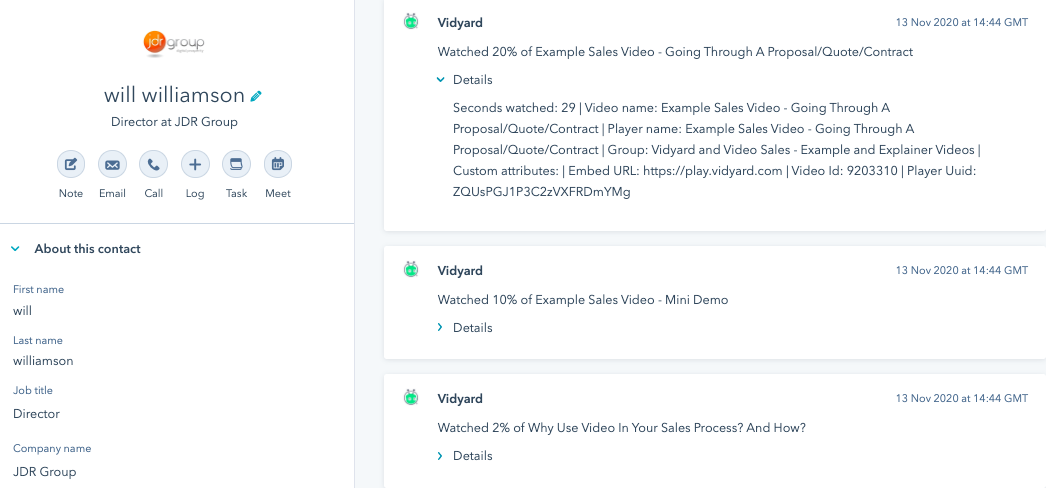Start a Call via phone icon
Viewport: 1046px width, 488px height.
point(153,165)
